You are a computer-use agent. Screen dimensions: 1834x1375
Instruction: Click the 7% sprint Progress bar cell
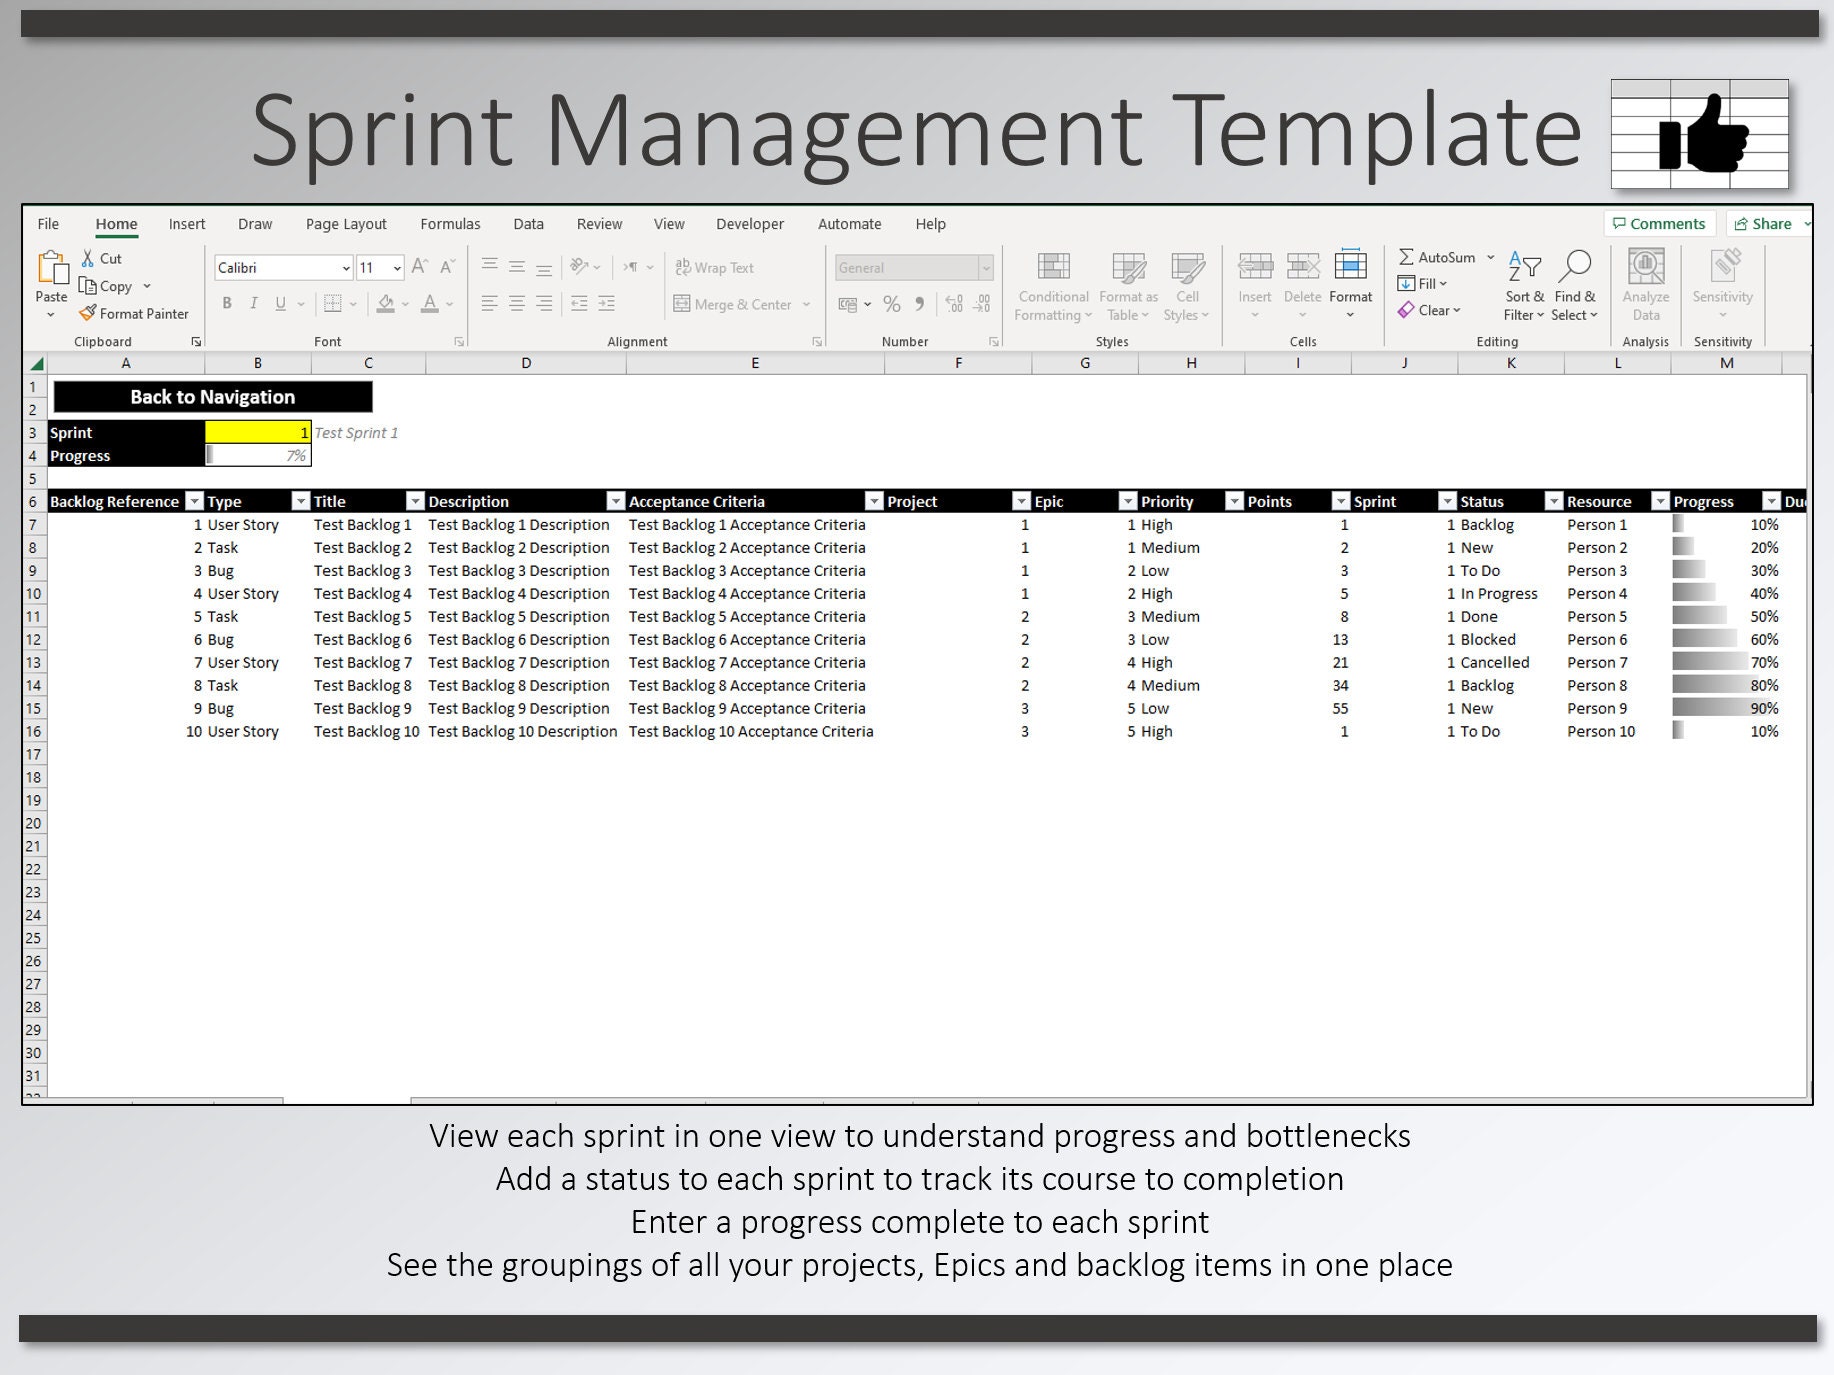point(258,455)
